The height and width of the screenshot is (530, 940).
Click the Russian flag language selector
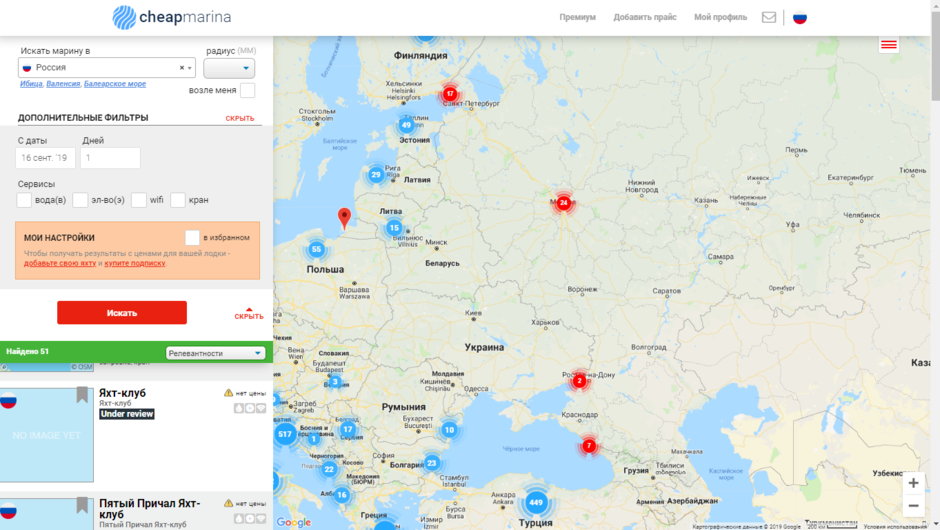pos(800,17)
